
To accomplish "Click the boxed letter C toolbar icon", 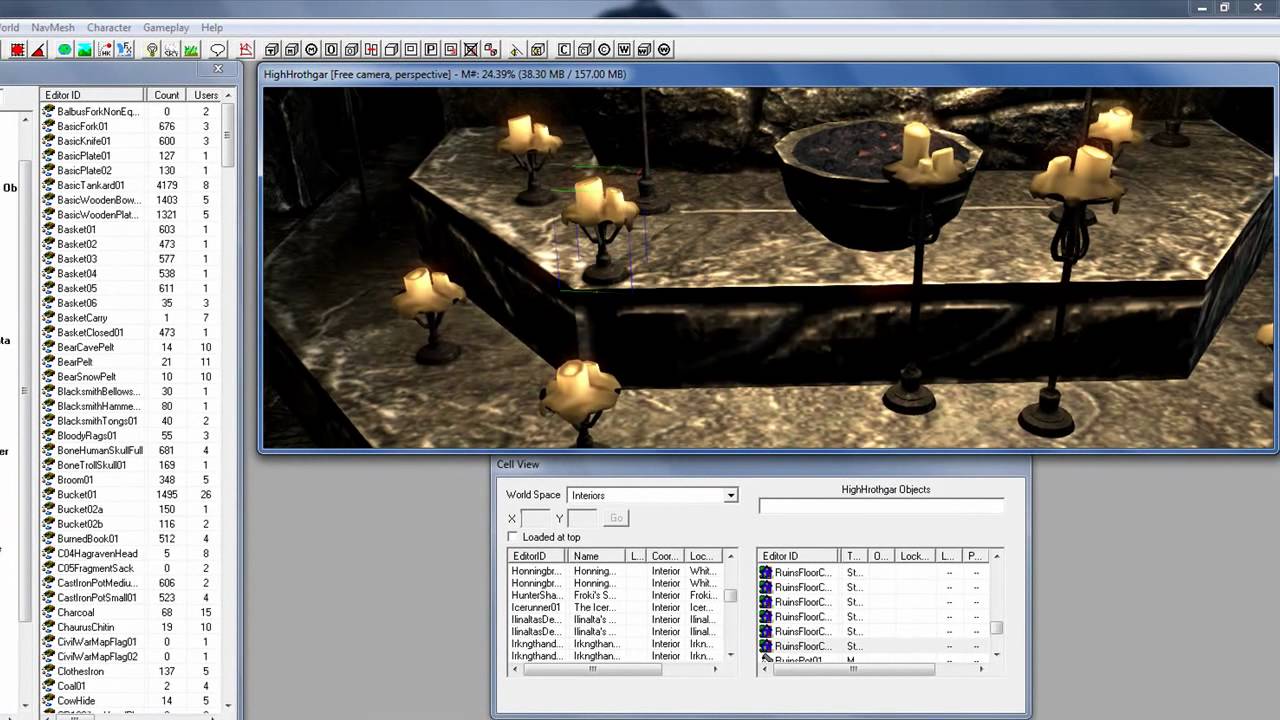I will (x=564, y=49).
